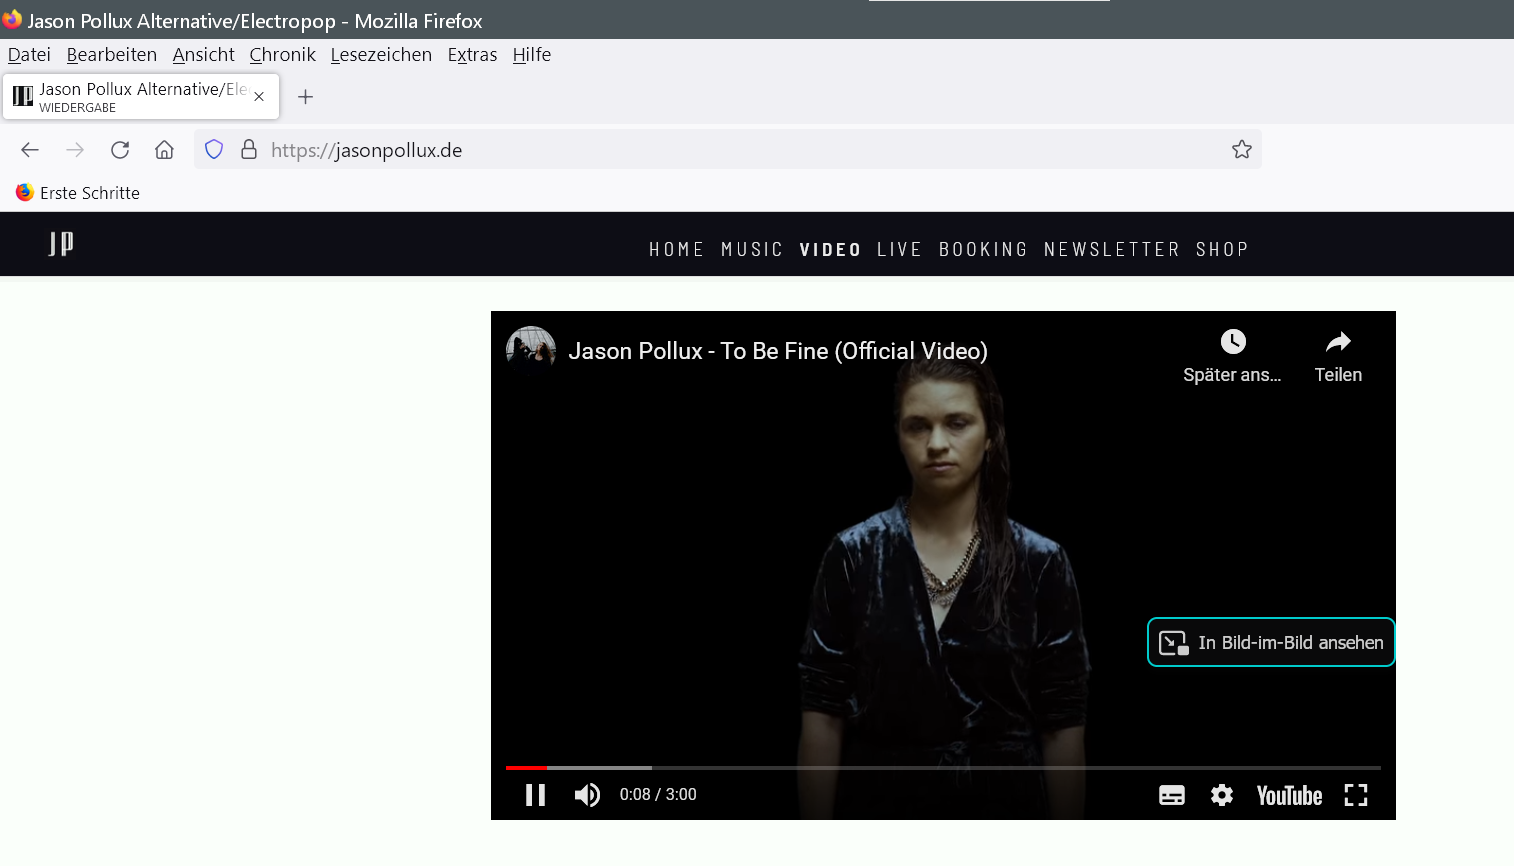Open the Lesezeichen menu
Screen dimensions: 1514x866
point(381,55)
